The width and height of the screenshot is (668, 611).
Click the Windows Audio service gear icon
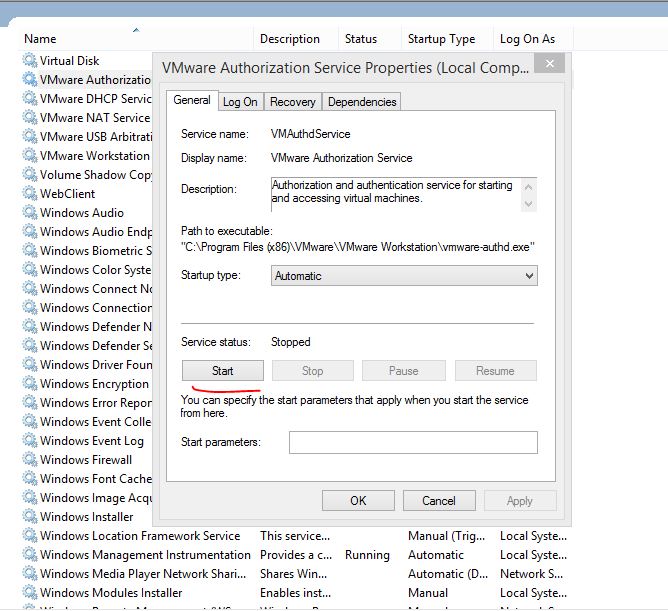coord(30,212)
